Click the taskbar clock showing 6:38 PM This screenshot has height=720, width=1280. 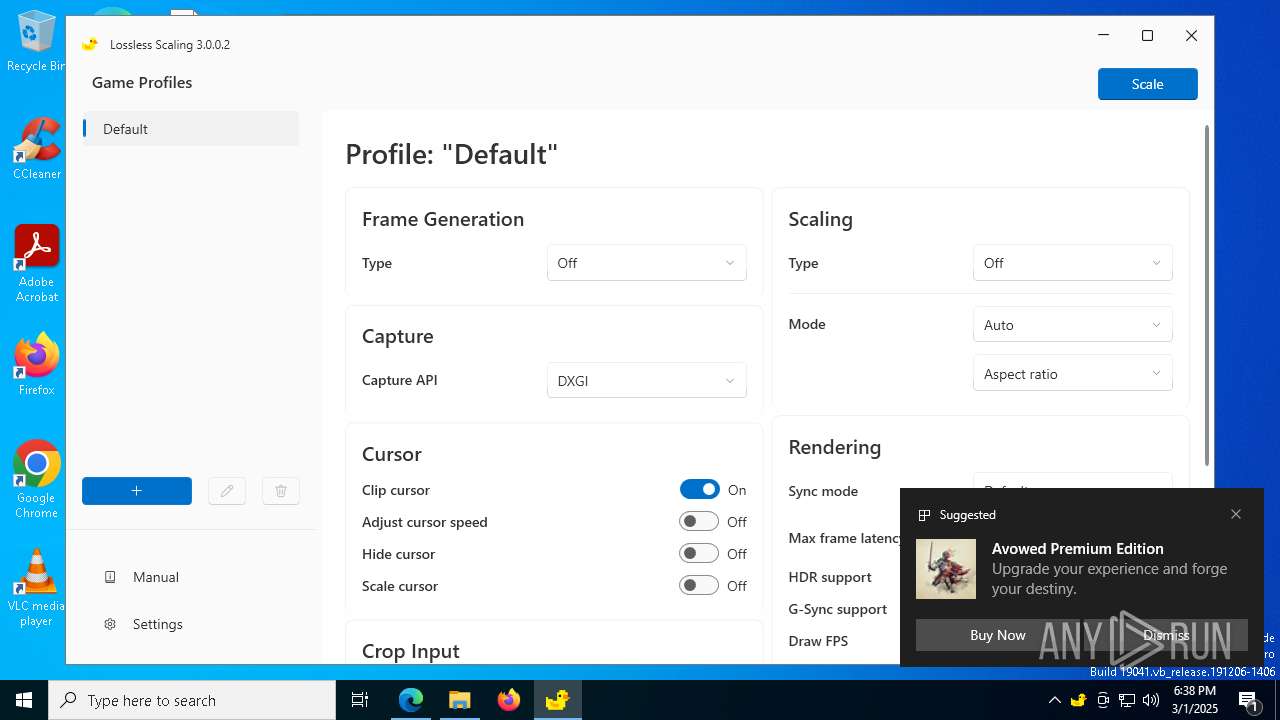(x=1194, y=700)
